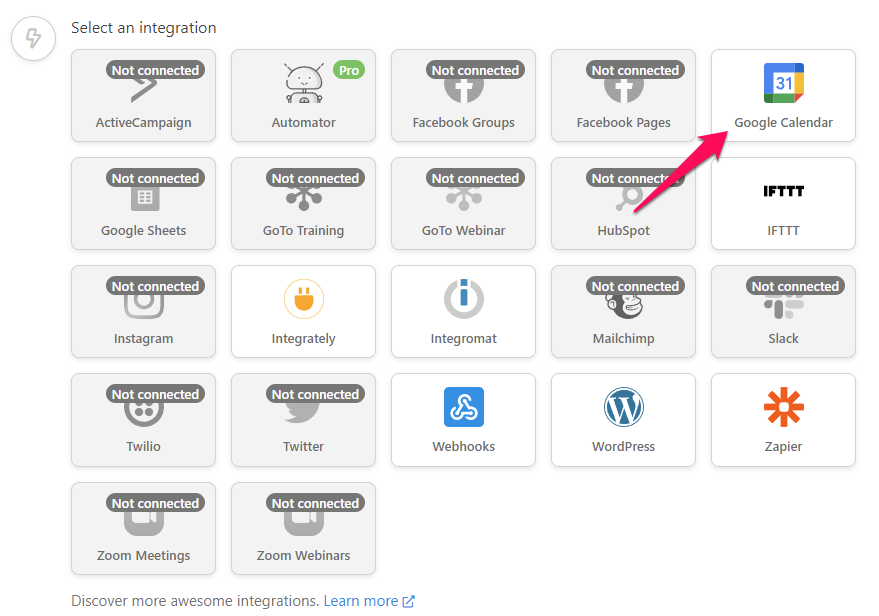Select the Twitter bird integration
The width and height of the screenshot is (879, 616).
[x=303, y=420]
